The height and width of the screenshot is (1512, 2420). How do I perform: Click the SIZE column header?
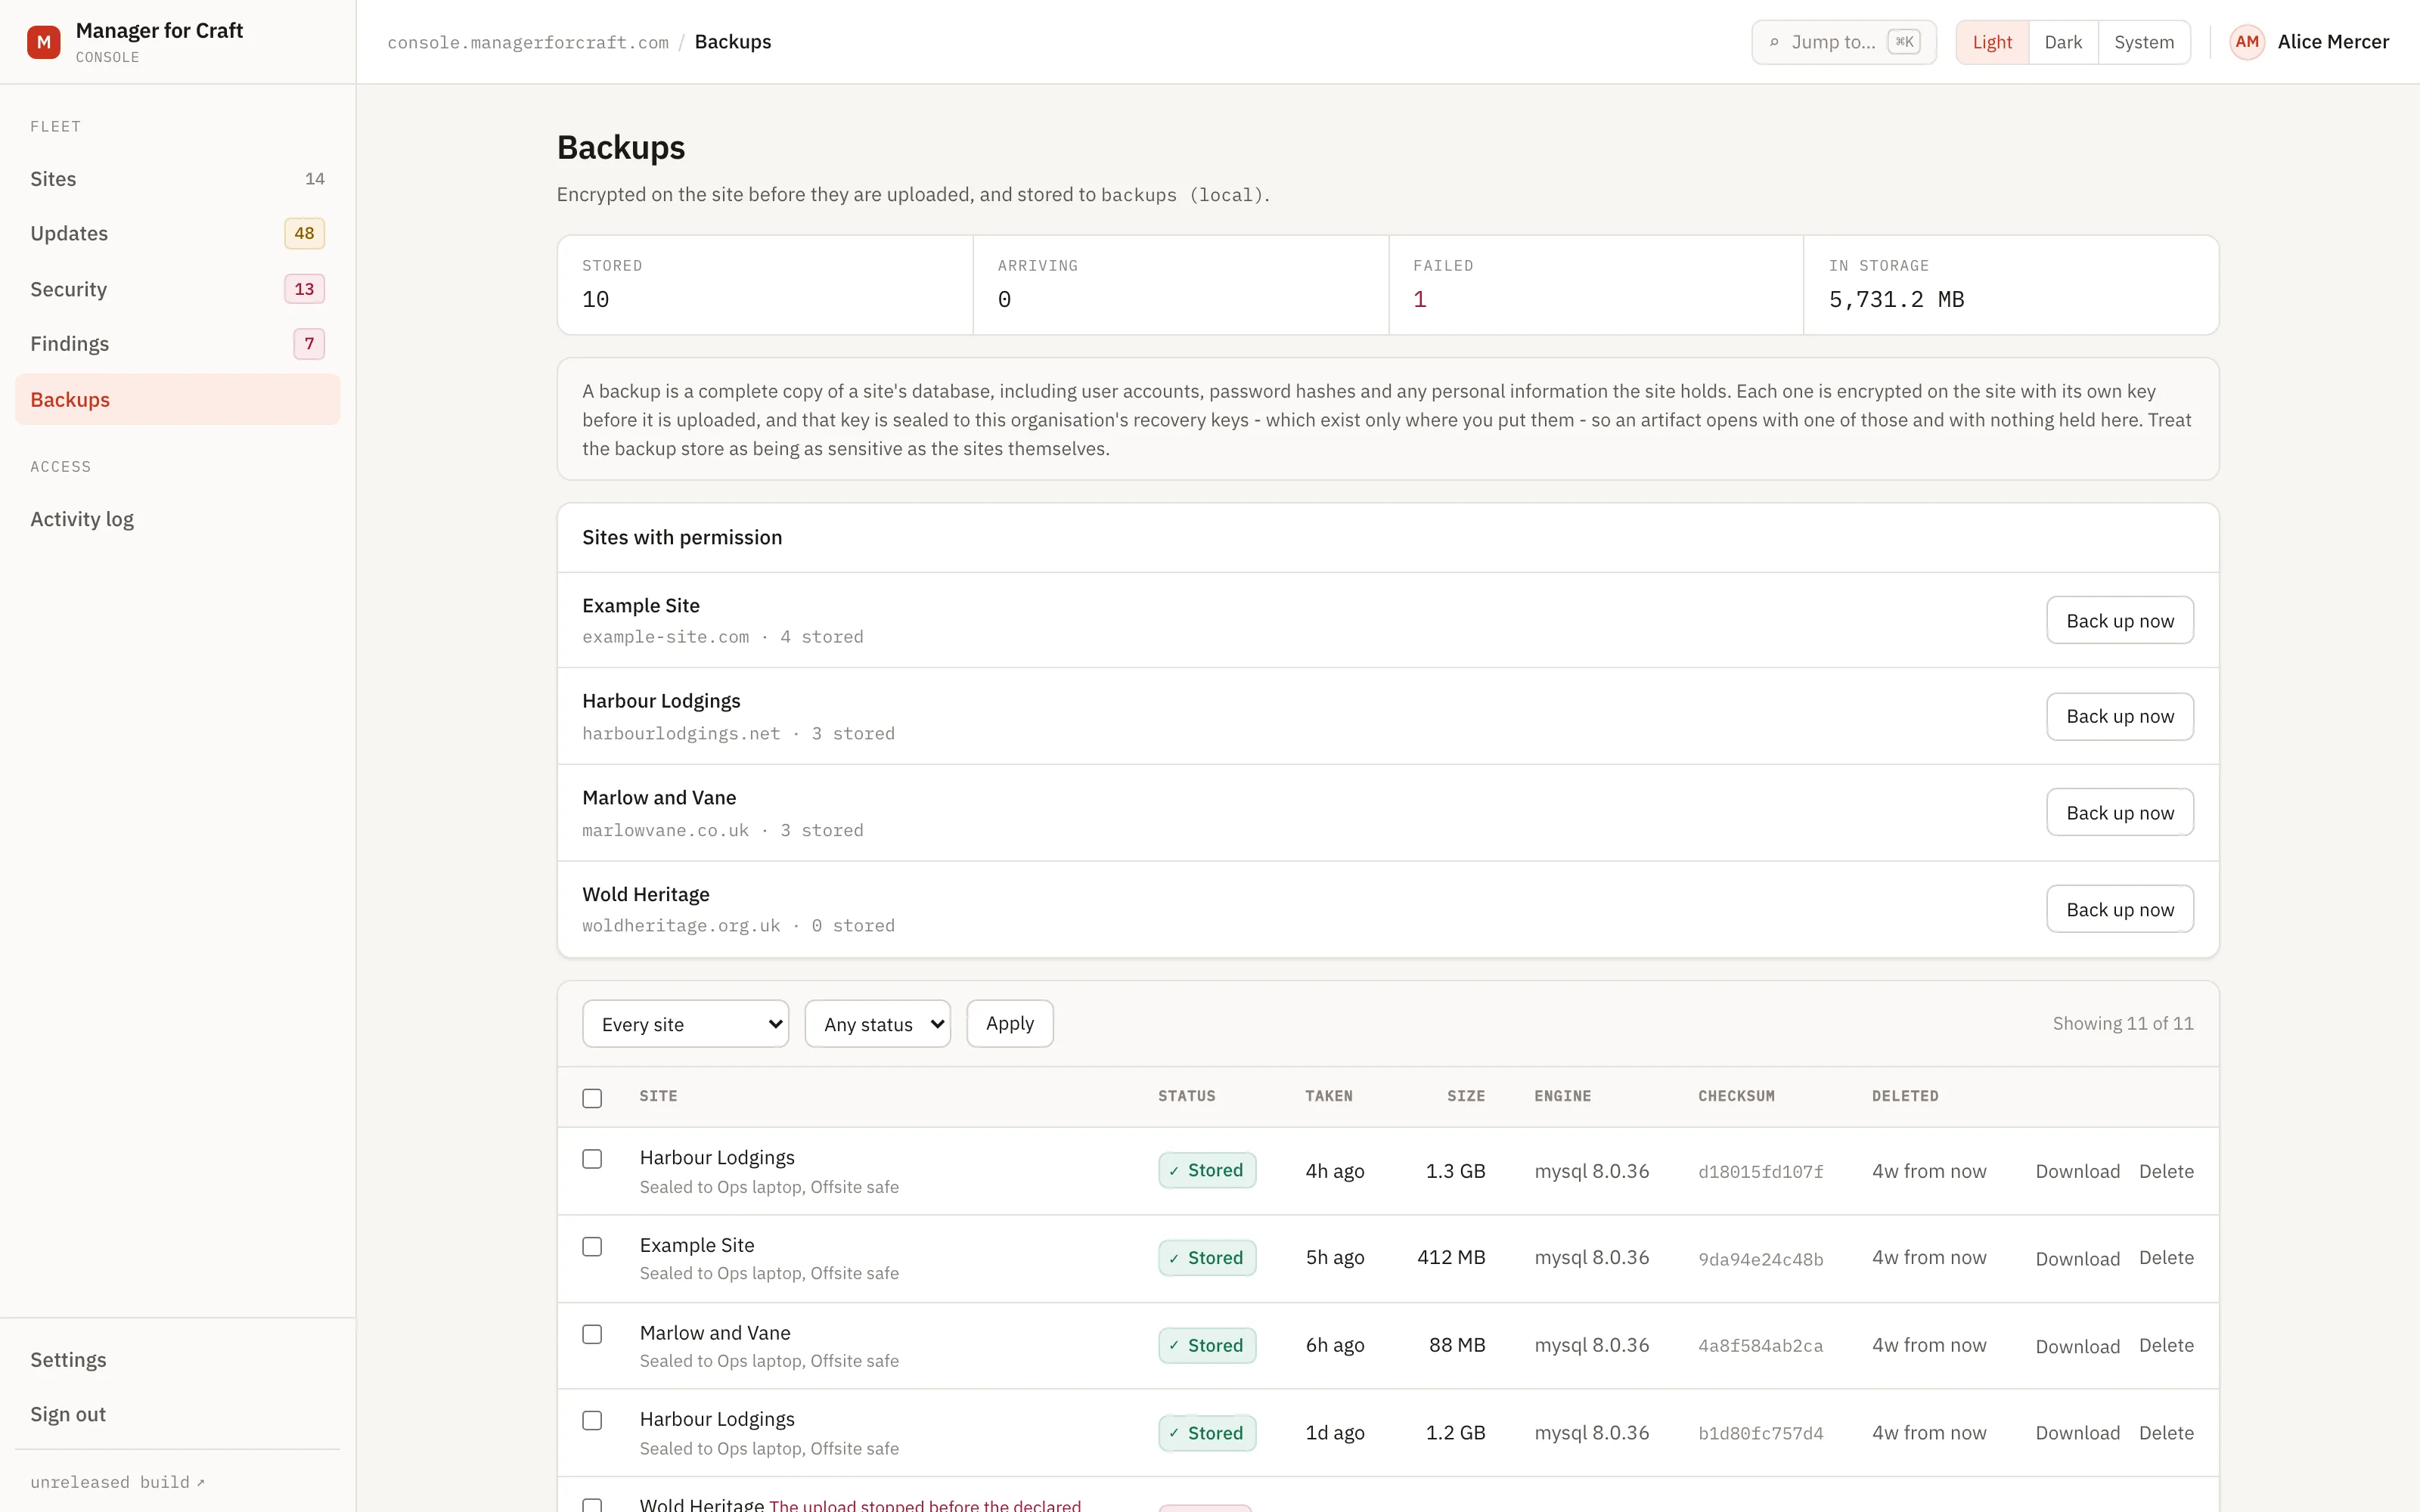(1465, 1096)
